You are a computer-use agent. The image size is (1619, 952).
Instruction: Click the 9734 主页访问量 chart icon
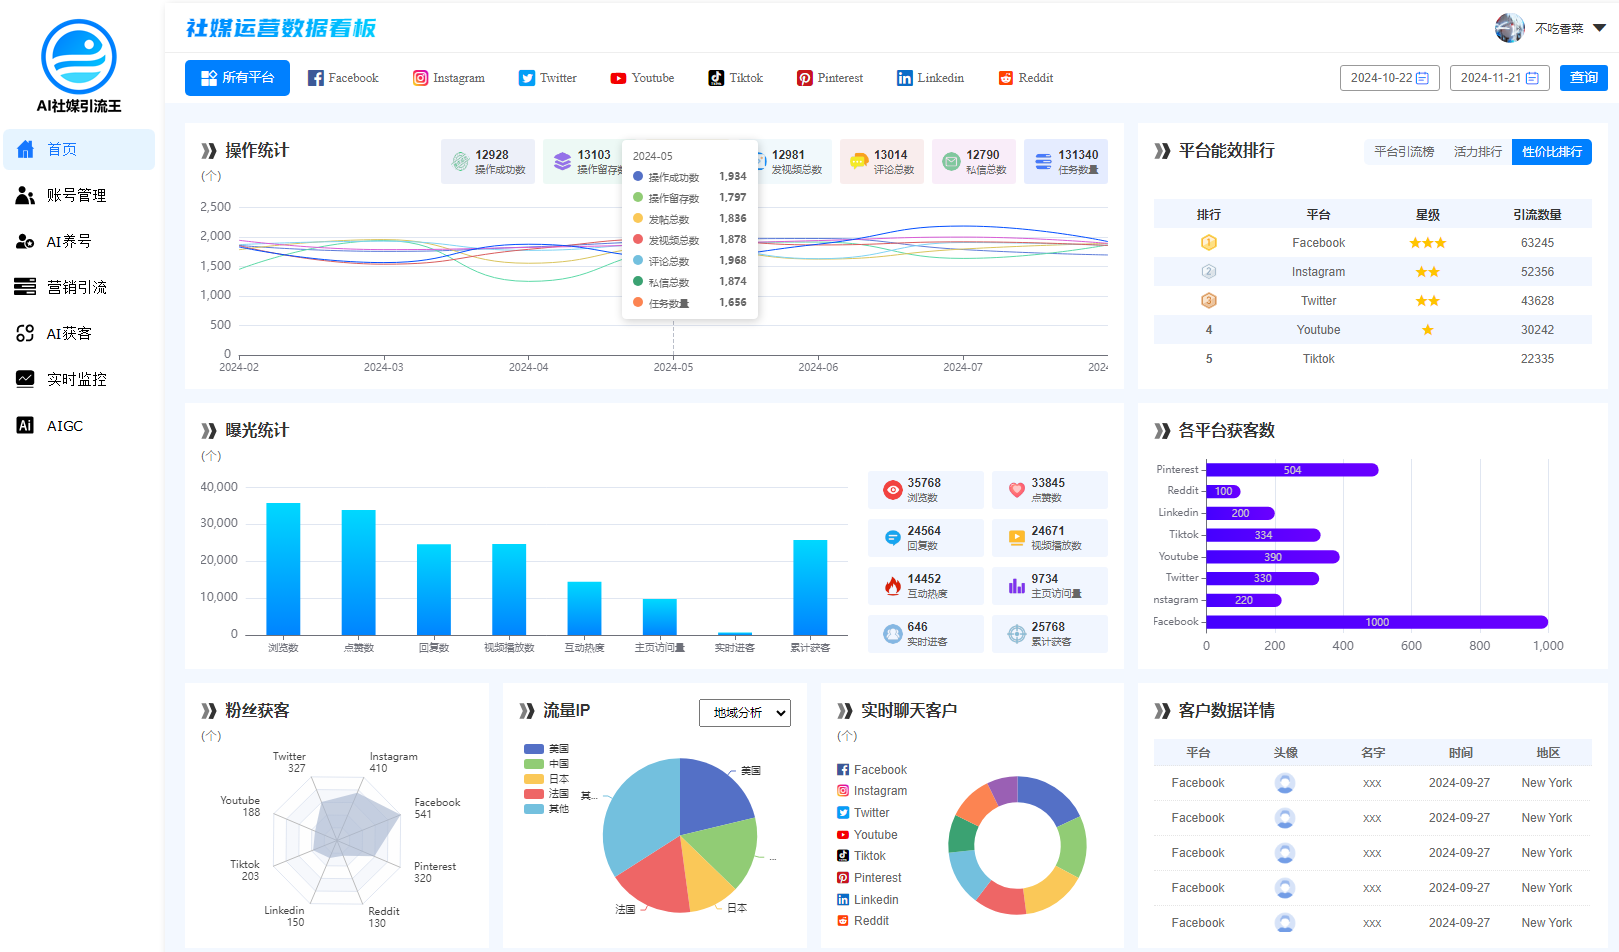(x=1017, y=586)
